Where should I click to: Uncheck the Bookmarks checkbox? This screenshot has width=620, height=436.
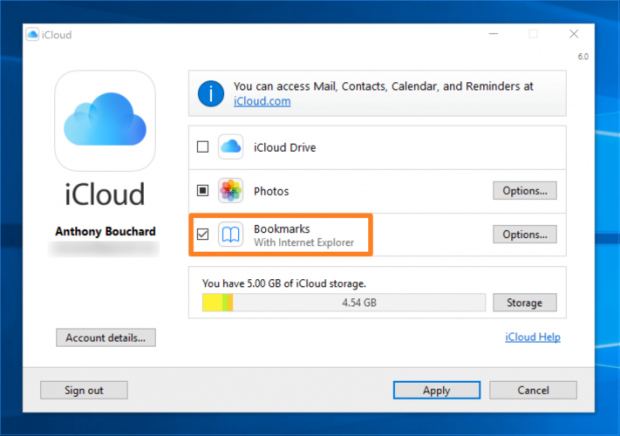203,235
